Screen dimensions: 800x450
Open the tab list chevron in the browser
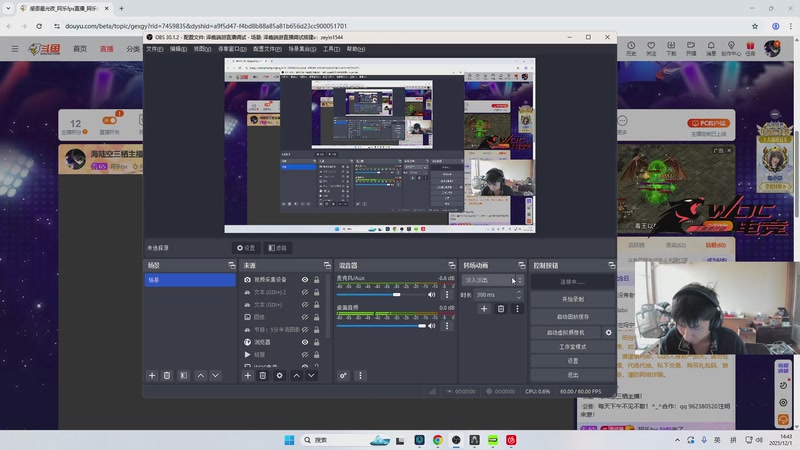click(8, 8)
